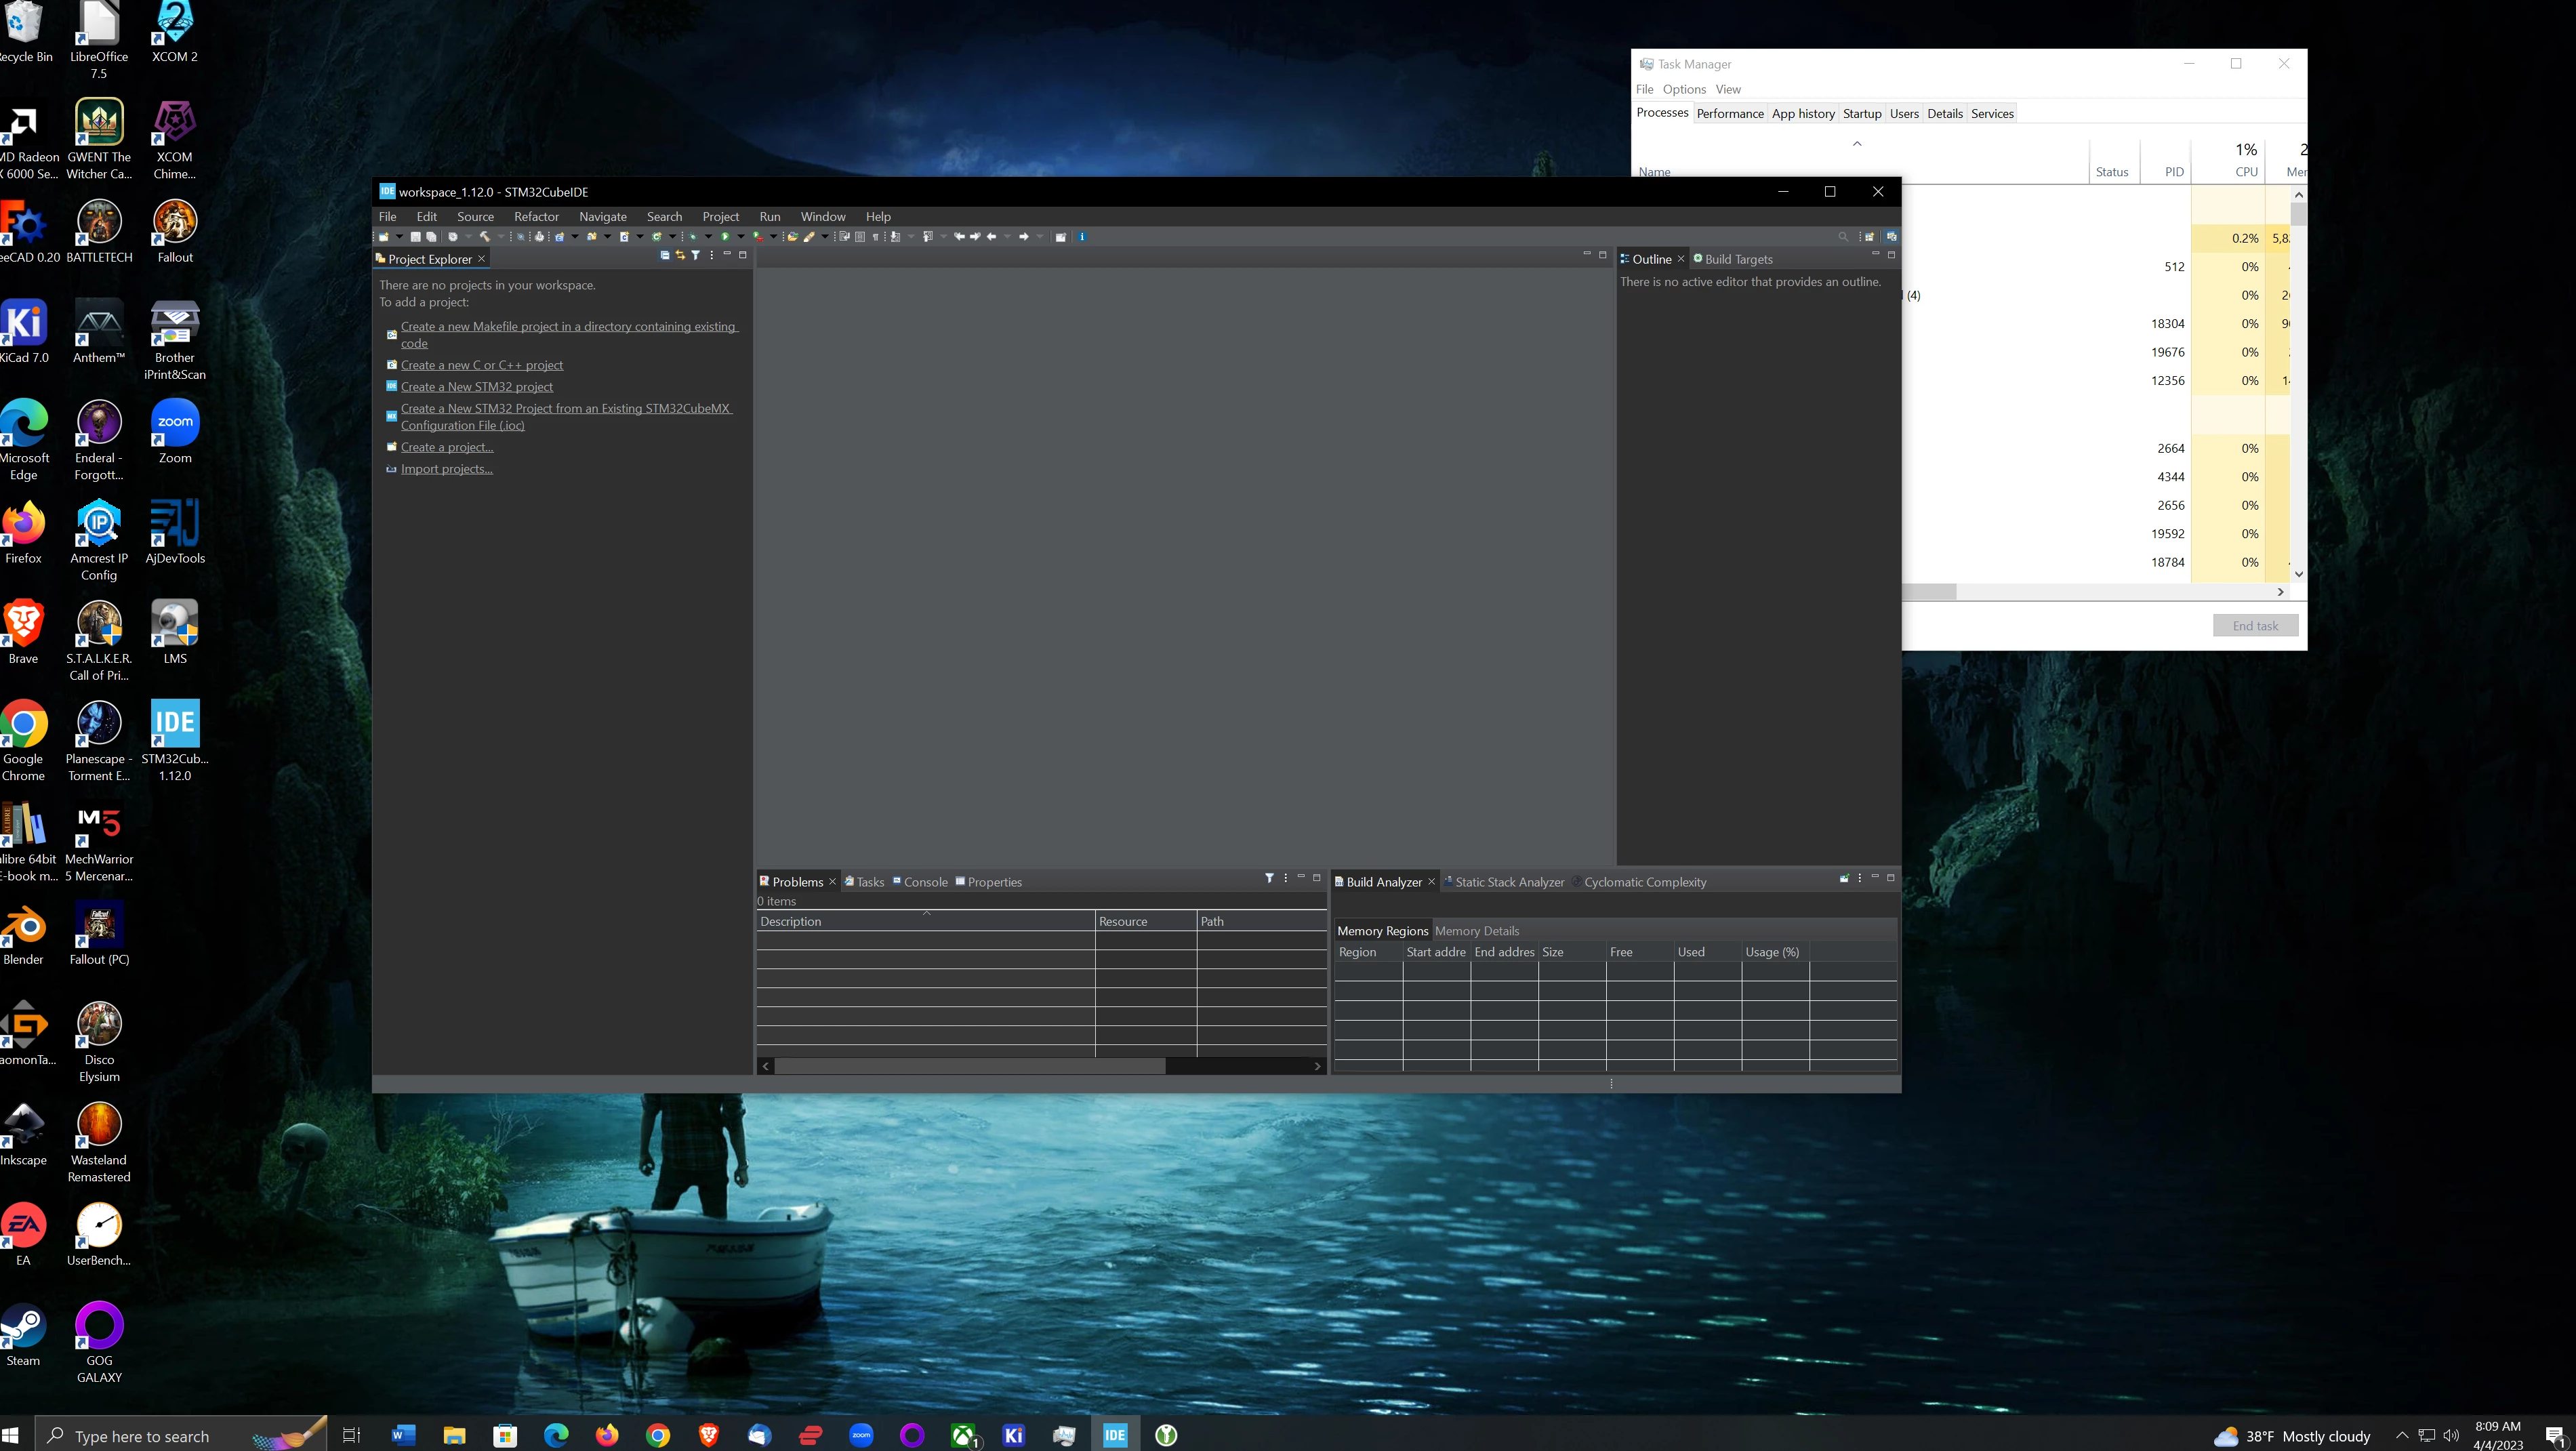Click the Back navigation arrow in the toolbar
The image size is (2576, 1451).
(x=992, y=237)
